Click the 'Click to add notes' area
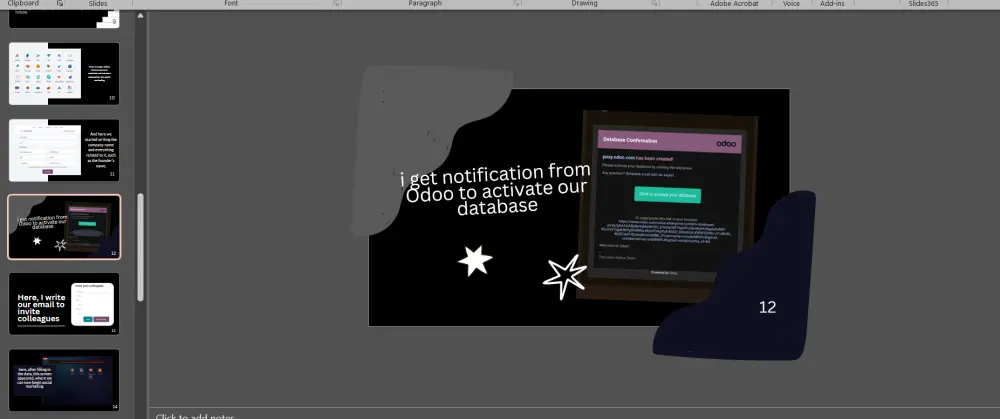Viewport: 1000px width, 419px height. pyautogui.click(x=195, y=416)
